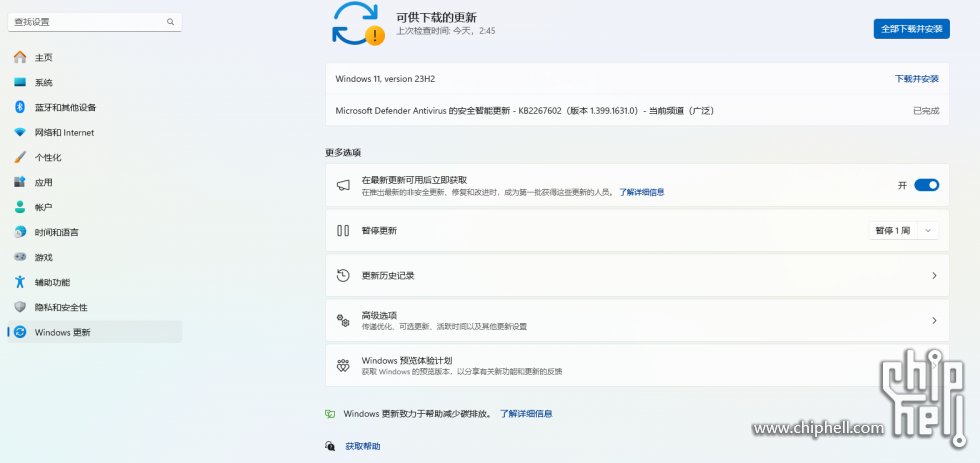
Task: Click the 已完成 status text
Action: (926, 111)
